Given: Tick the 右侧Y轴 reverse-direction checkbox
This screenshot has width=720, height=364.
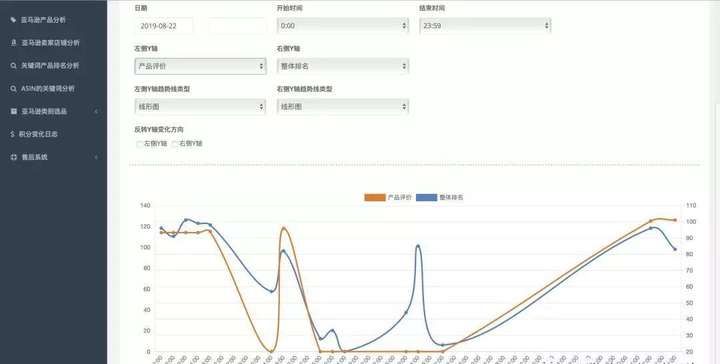Looking at the screenshot, I should click(174, 144).
